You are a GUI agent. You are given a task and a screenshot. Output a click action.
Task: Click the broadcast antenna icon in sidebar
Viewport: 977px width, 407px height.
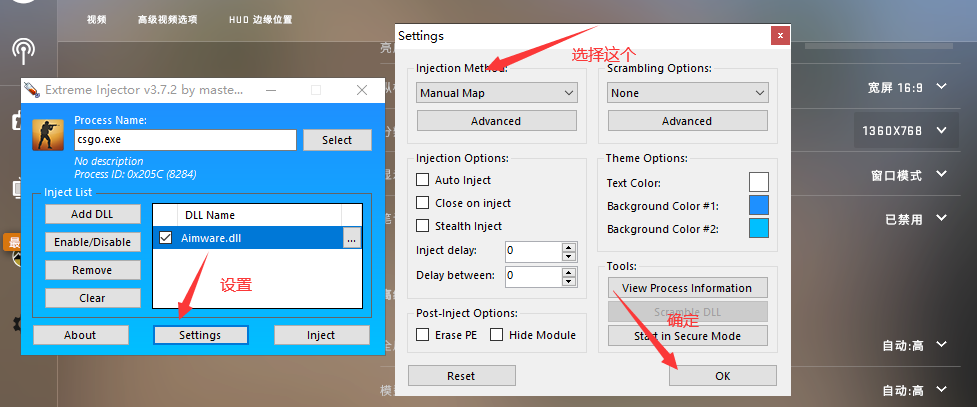(24, 51)
